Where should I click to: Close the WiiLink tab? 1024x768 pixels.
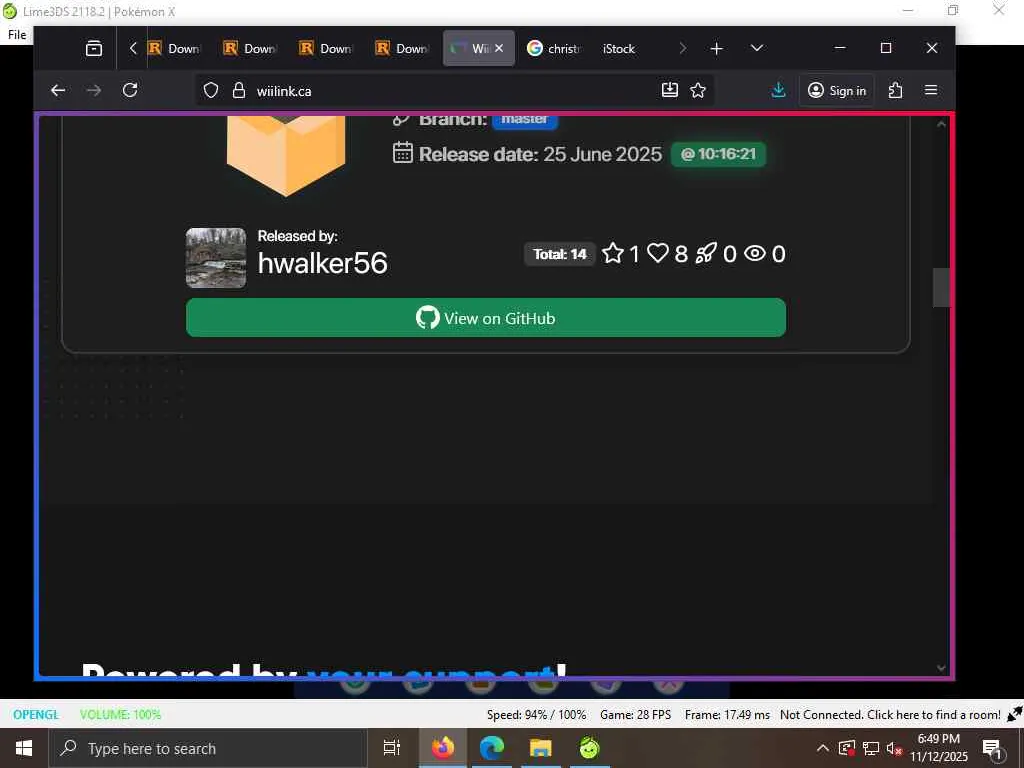pos(499,48)
